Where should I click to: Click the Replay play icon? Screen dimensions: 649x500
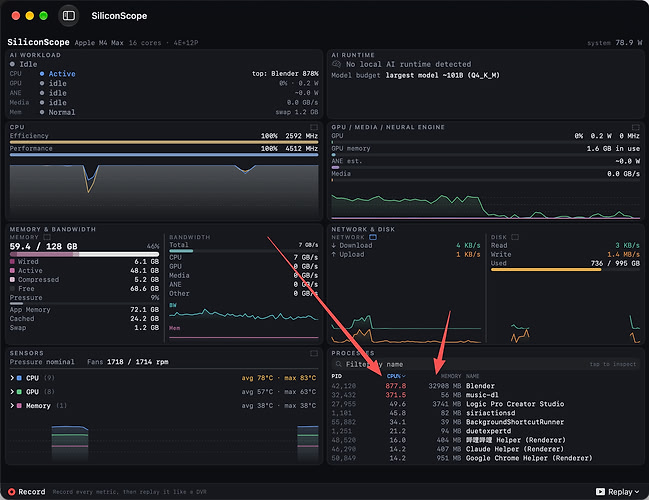600,492
